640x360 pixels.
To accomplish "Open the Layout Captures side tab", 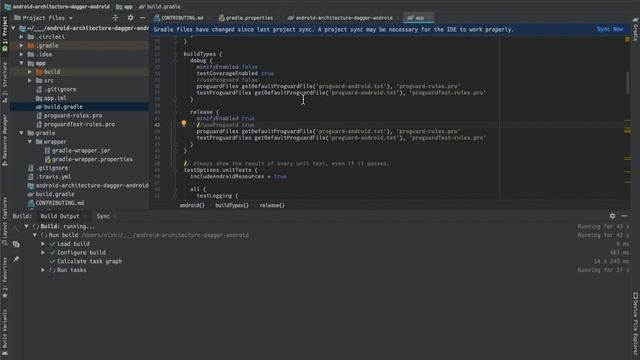I will [x=5, y=222].
